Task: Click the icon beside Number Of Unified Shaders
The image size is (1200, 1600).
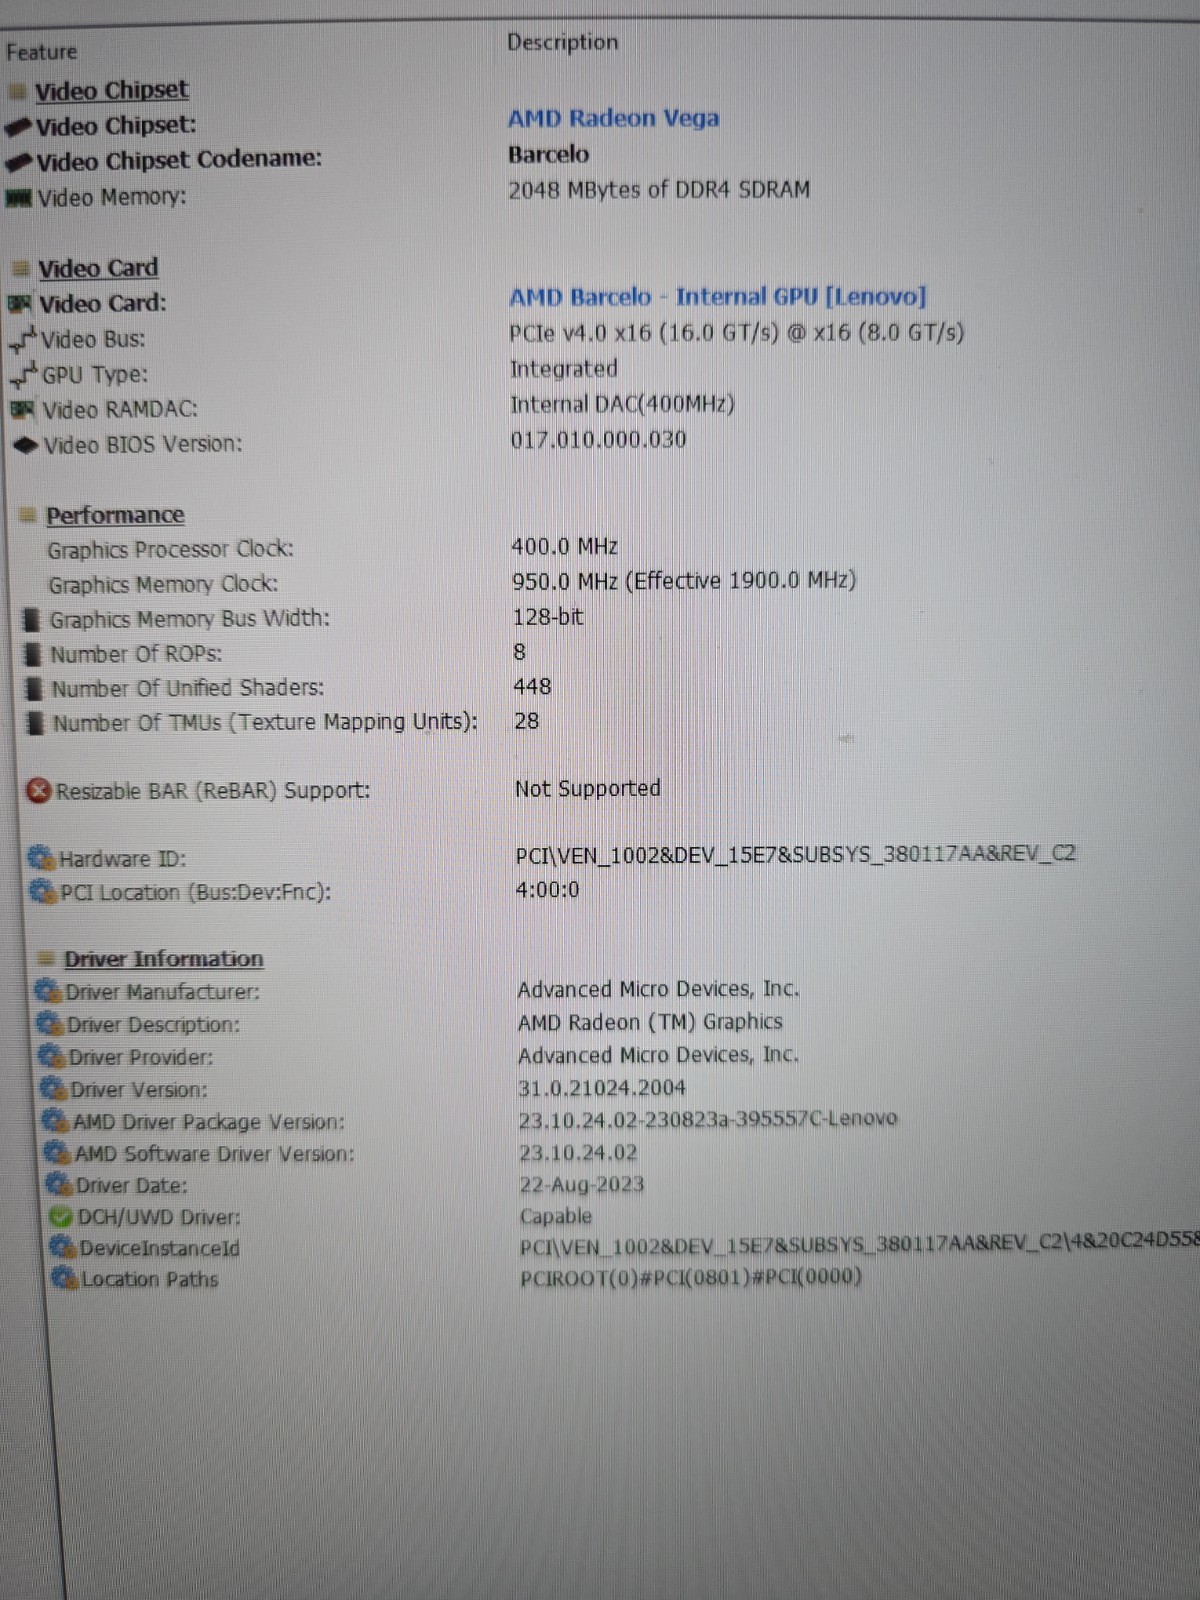Action: (35, 688)
